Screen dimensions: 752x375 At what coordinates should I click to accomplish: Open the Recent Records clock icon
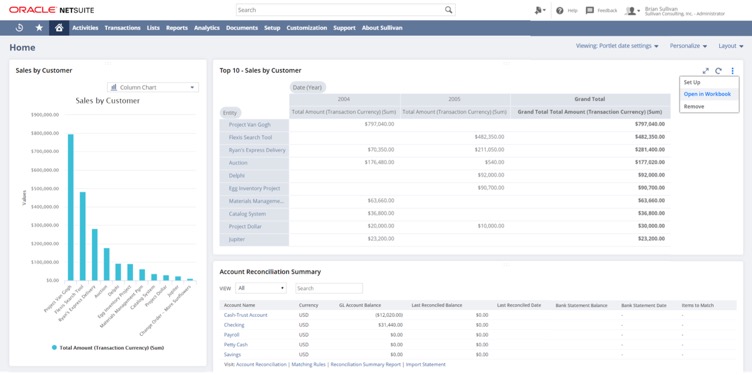pos(19,28)
